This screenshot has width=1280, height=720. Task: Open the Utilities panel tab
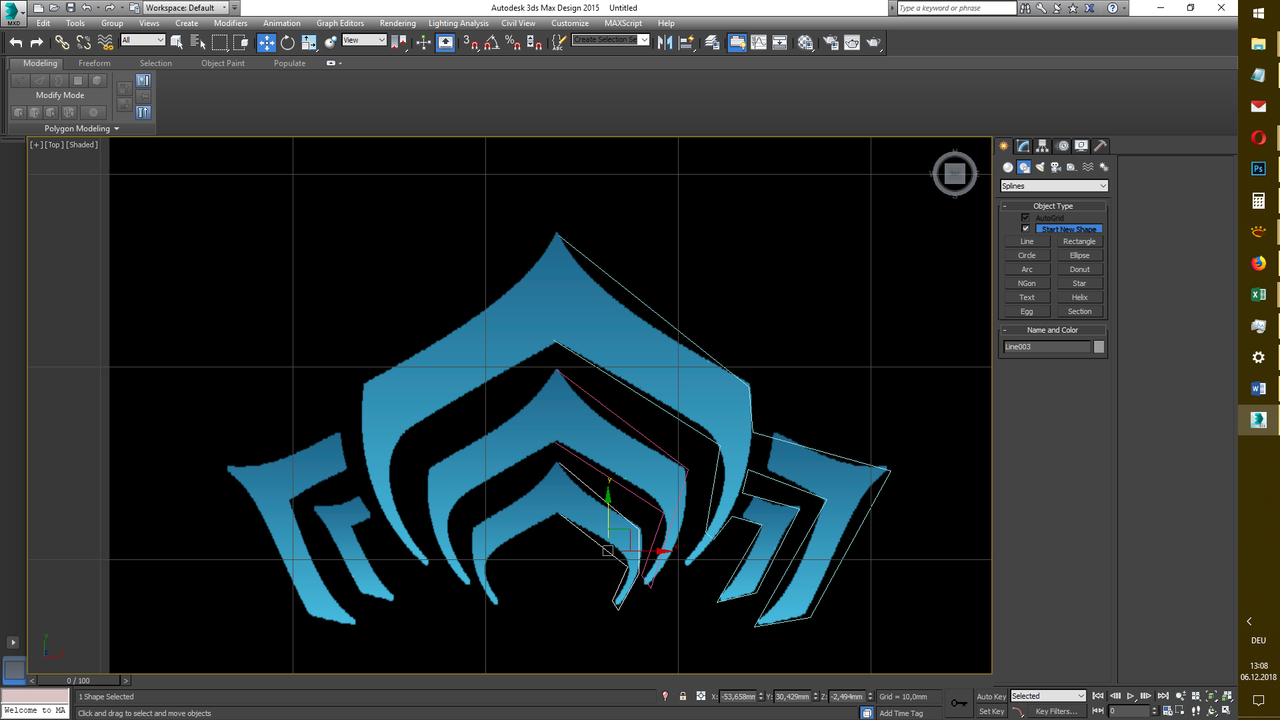point(1100,146)
